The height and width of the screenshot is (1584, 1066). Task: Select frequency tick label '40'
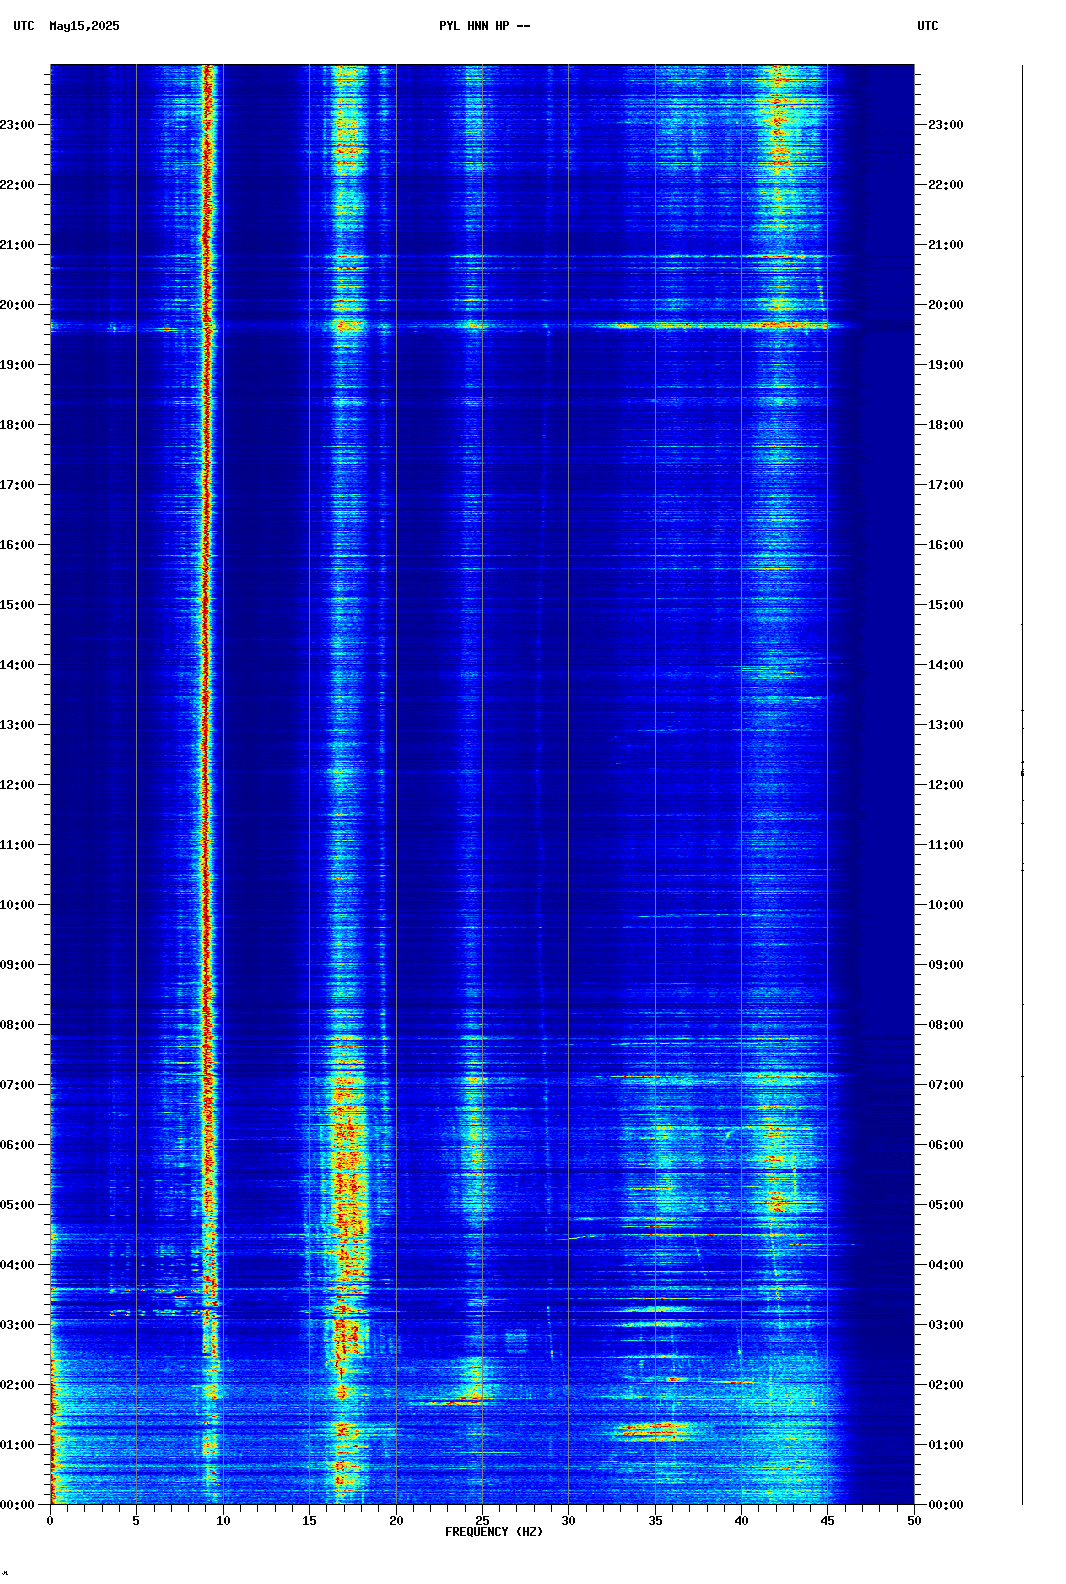click(x=741, y=1521)
